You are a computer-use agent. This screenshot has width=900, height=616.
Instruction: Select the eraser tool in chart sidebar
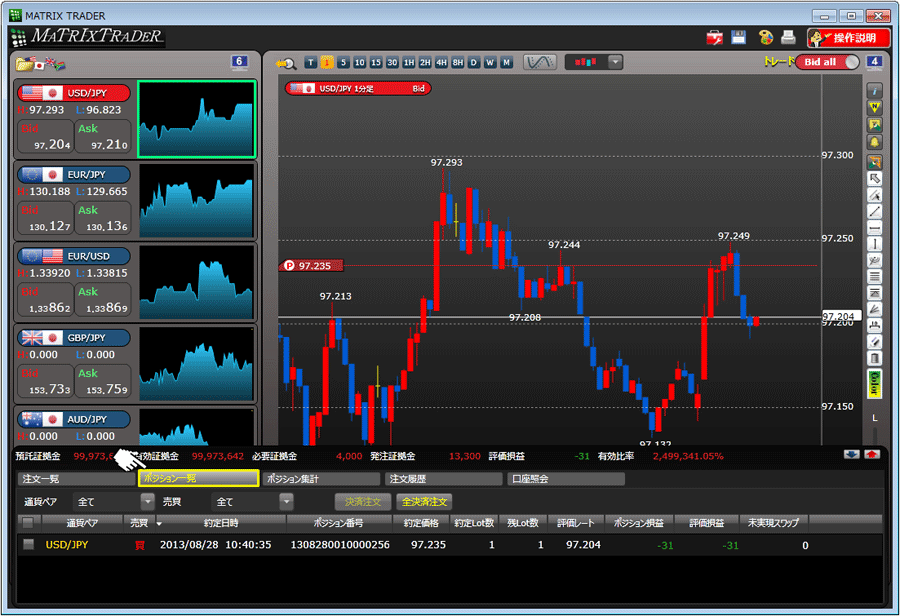point(874,342)
